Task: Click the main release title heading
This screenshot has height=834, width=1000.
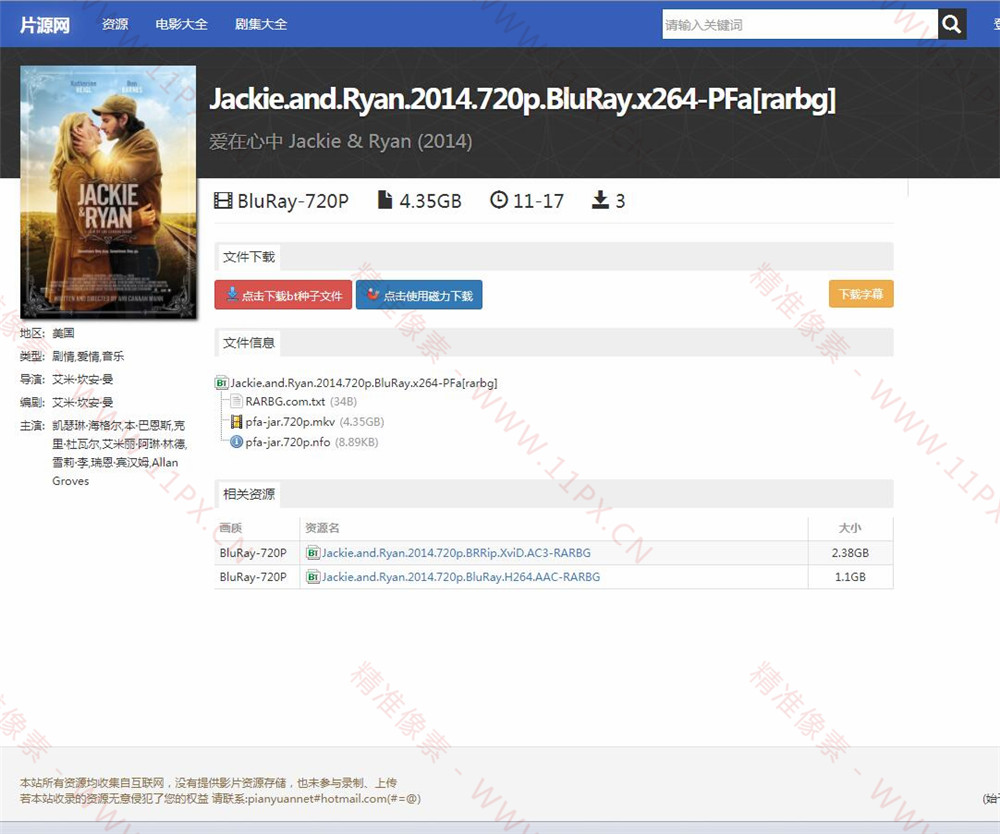Action: (522, 99)
